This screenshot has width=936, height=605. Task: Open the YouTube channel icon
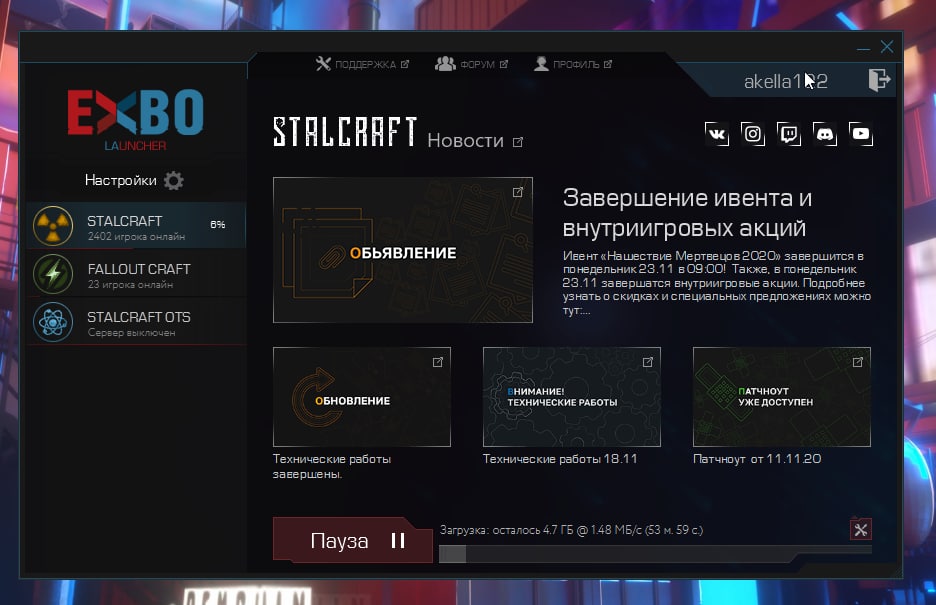861,134
